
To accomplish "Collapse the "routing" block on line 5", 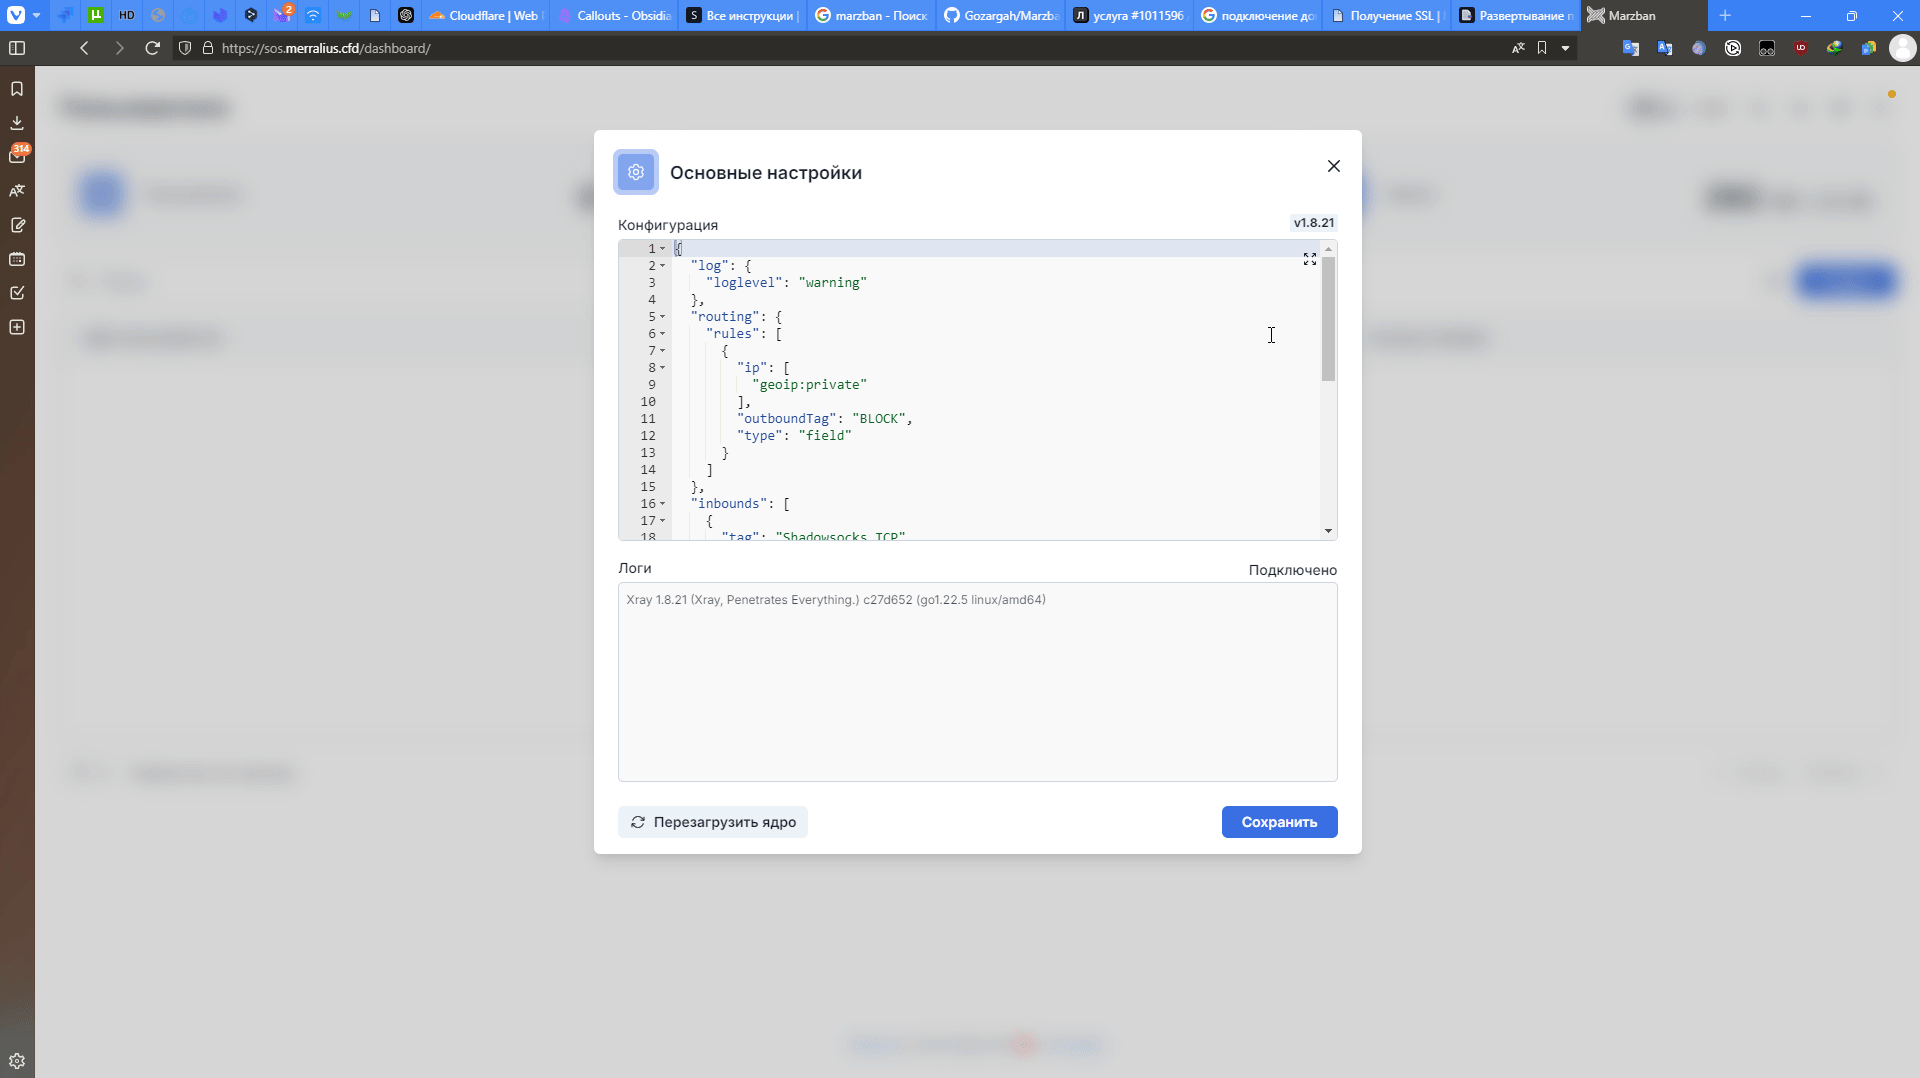I will point(662,317).
